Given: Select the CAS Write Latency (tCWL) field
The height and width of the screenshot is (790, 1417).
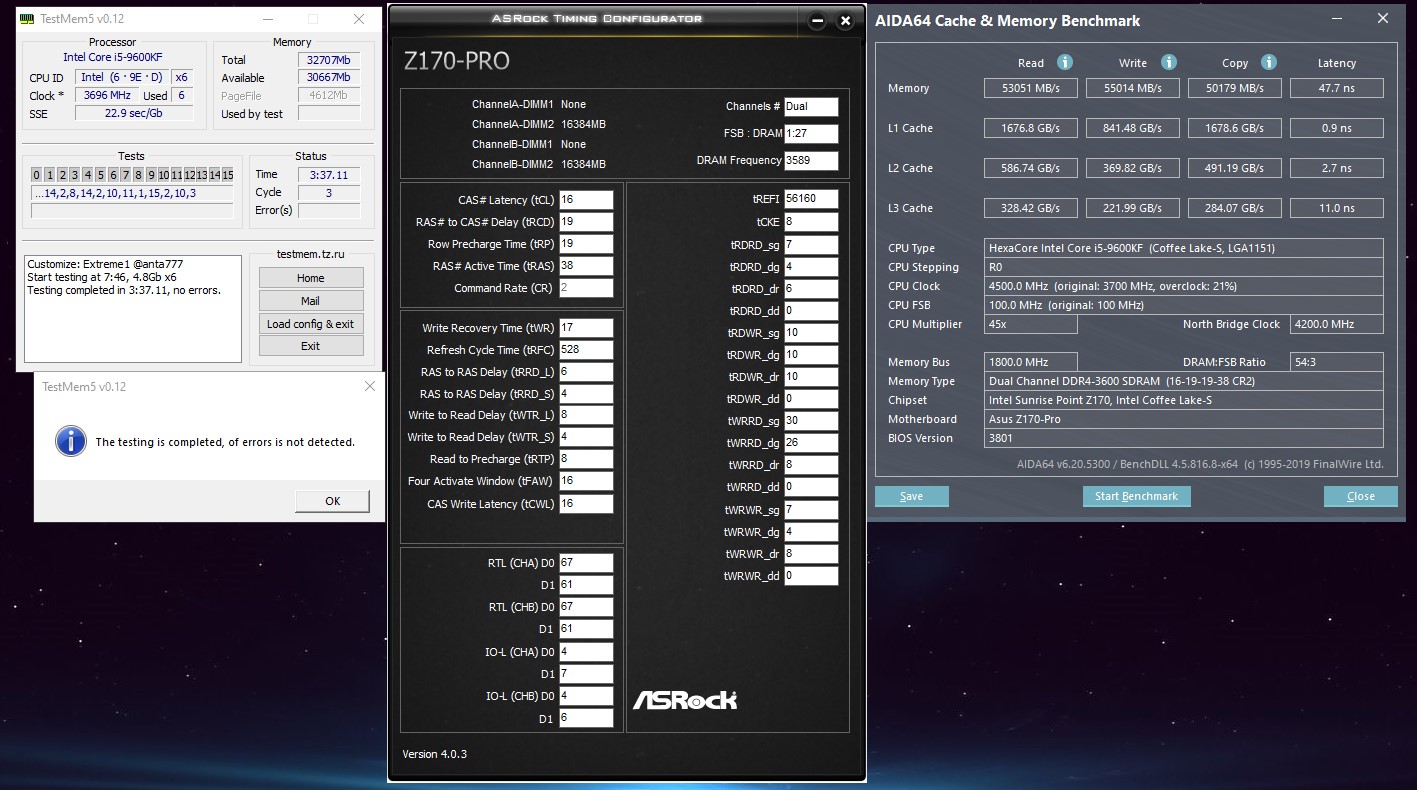Looking at the screenshot, I should (x=586, y=504).
